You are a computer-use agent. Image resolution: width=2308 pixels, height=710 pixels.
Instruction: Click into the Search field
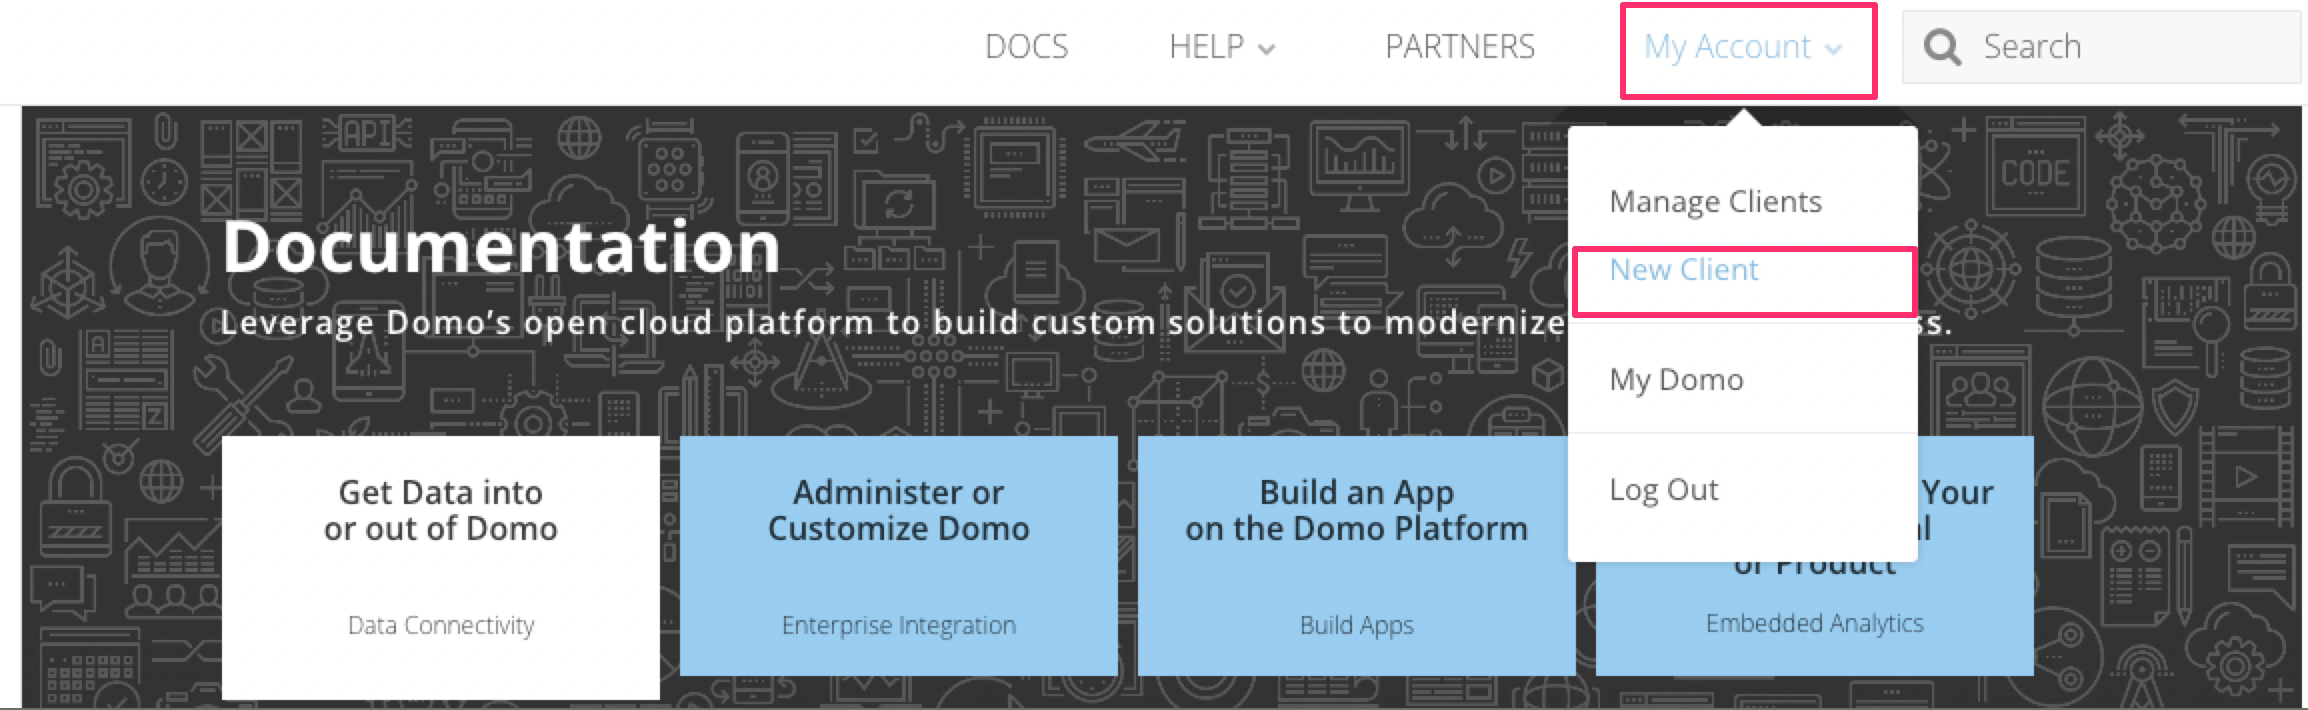tap(2101, 47)
